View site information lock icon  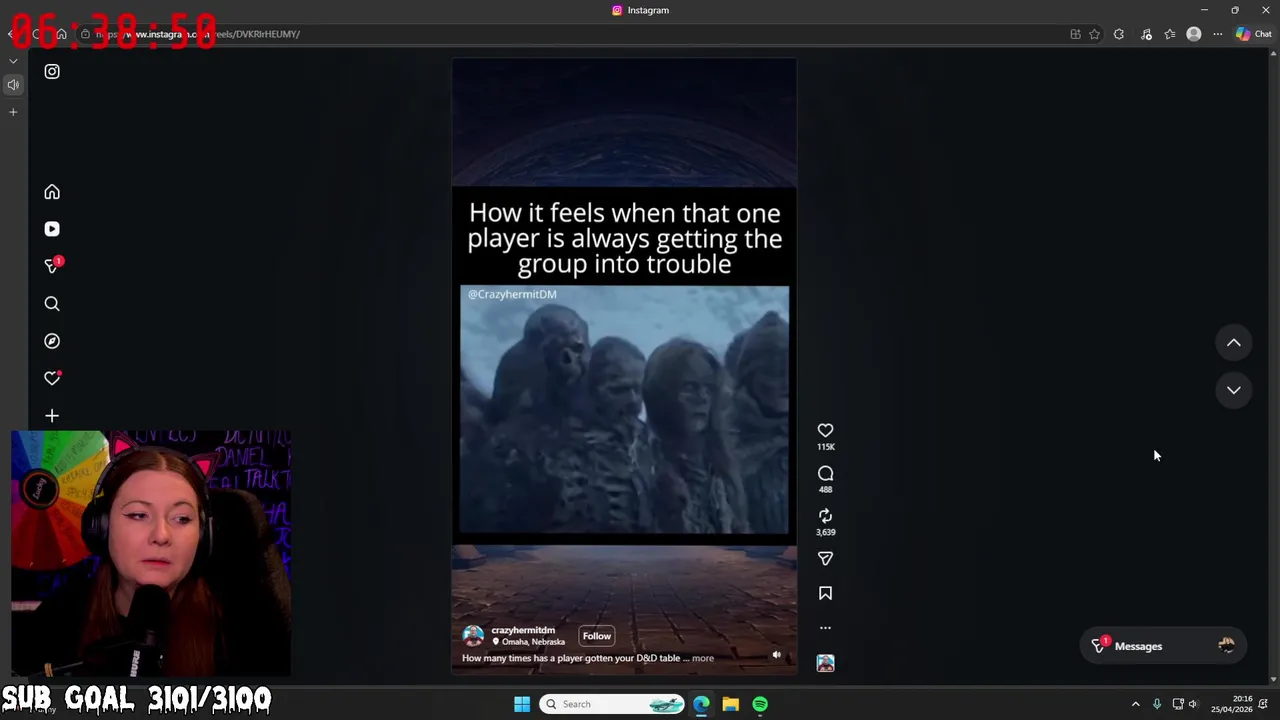[x=85, y=34]
